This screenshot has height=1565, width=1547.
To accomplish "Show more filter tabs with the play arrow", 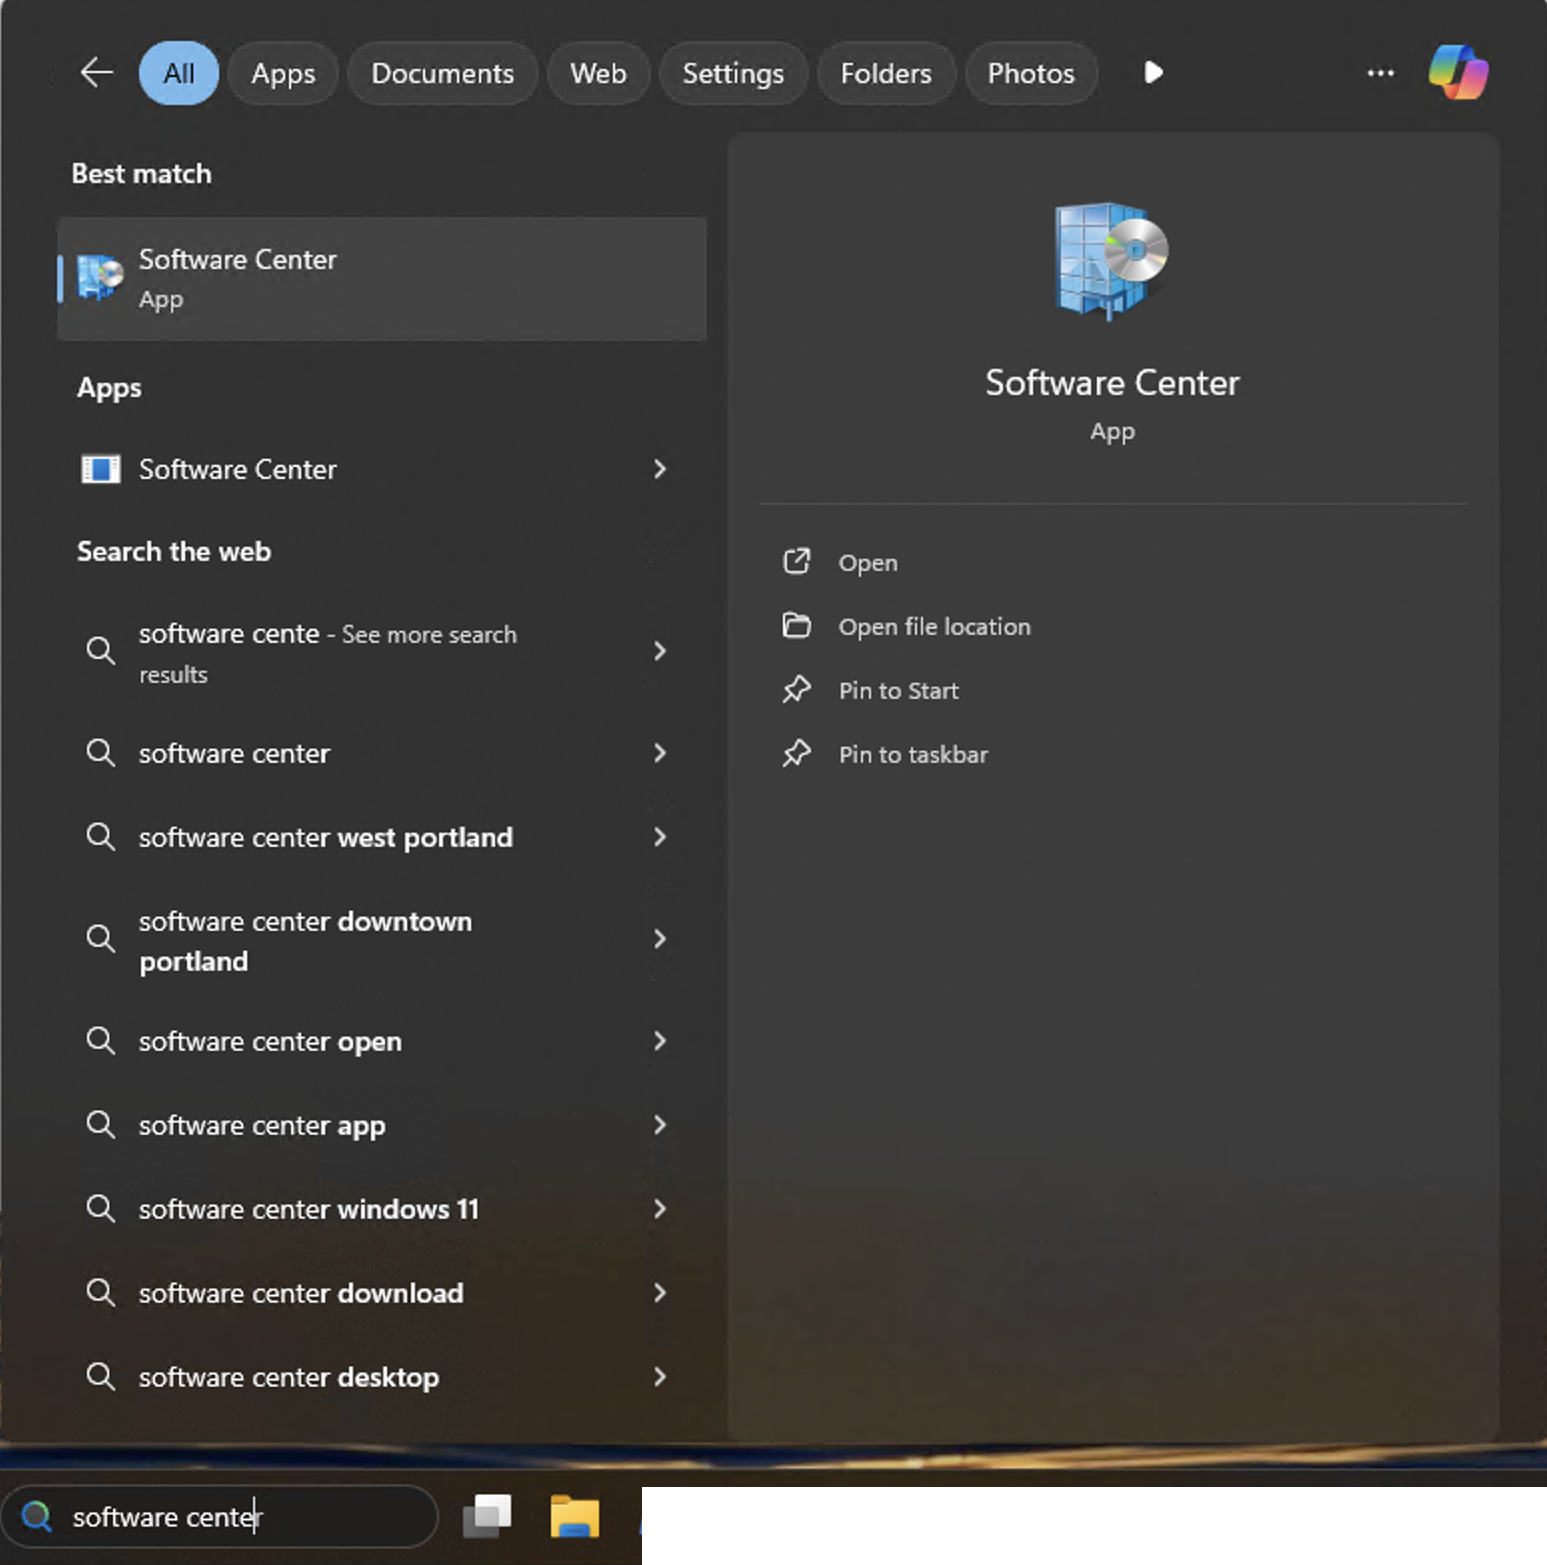I will (1153, 73).
